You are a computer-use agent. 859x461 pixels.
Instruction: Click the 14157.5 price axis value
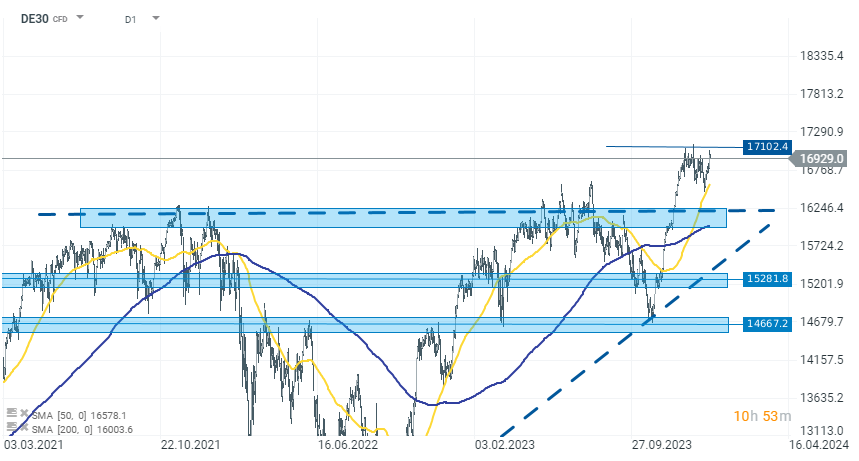coord(821,360)
